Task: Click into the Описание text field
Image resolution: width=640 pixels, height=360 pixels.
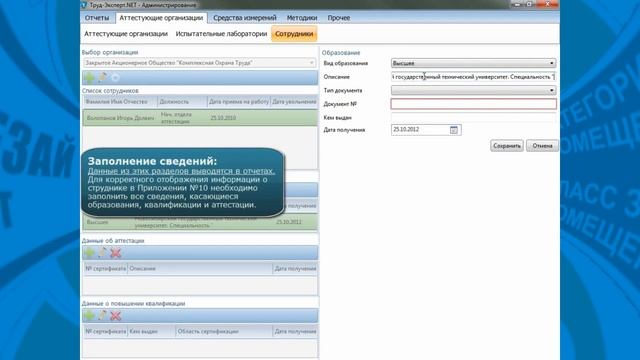Action: pyautogui.click(x=473, y=77)
